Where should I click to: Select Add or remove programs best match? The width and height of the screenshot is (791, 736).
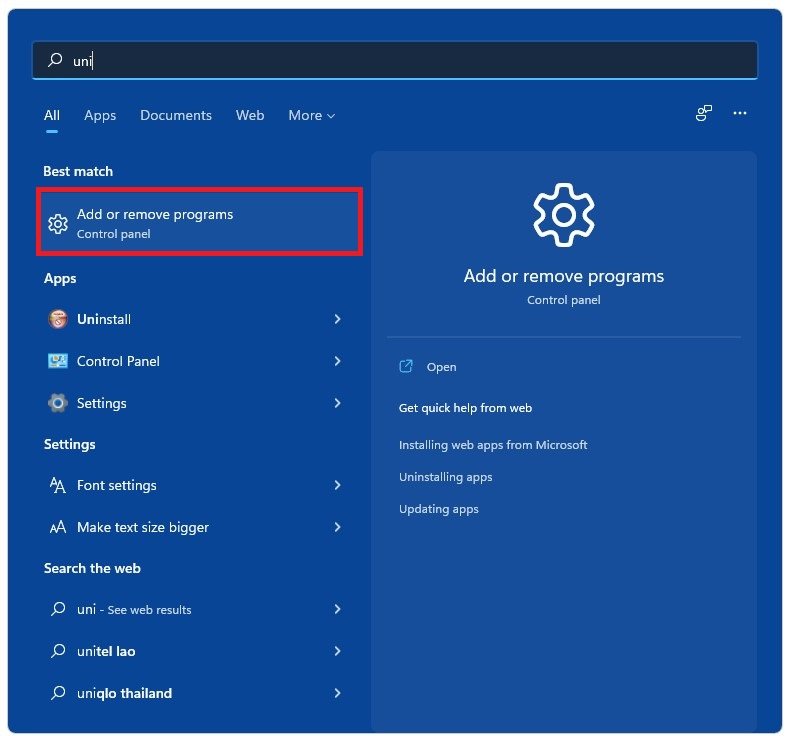[200, 223]
